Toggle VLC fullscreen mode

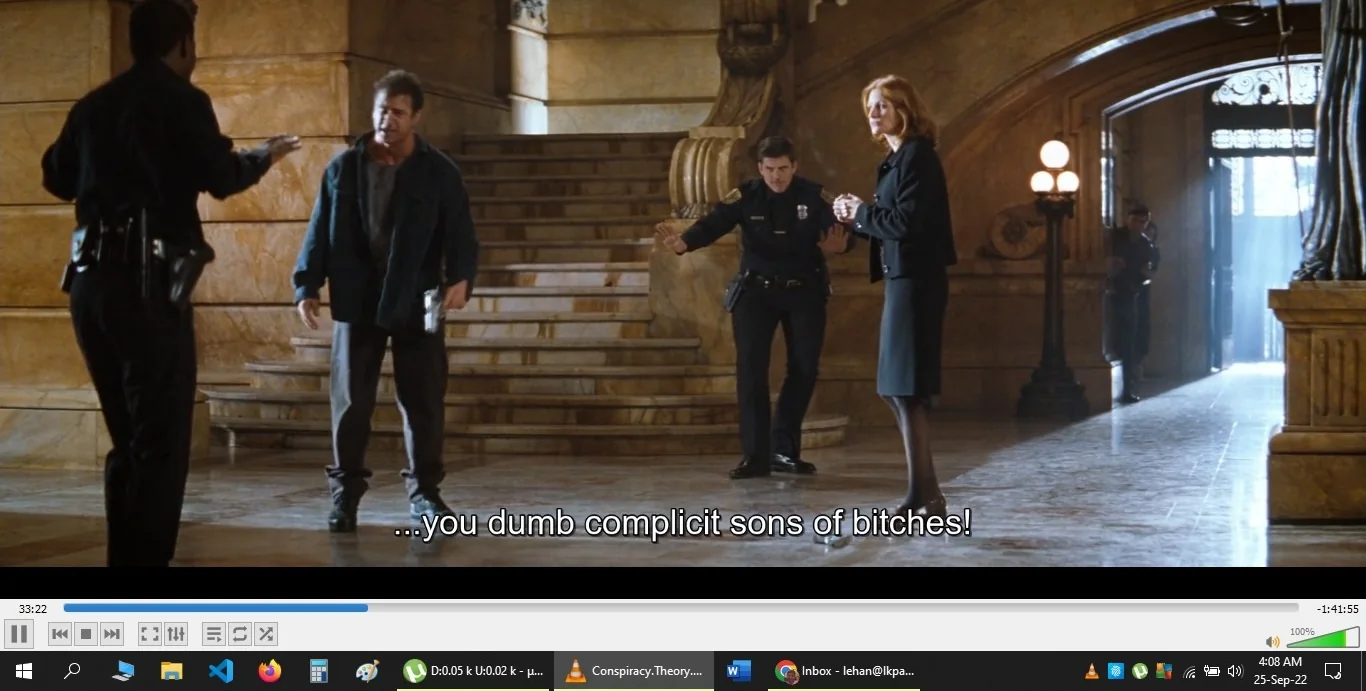pyautogui.click(x=149, y=634)
